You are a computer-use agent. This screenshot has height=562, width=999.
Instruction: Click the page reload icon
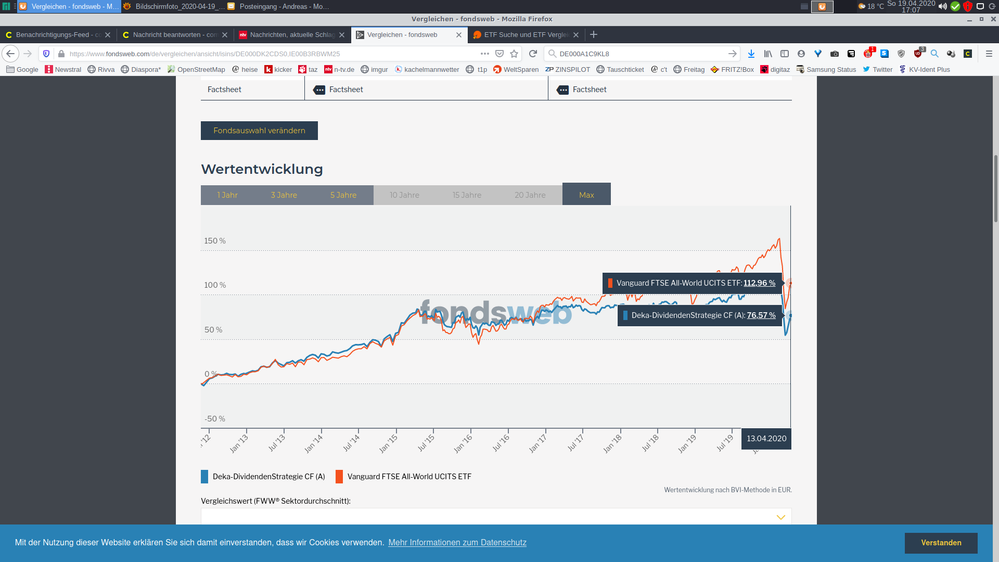pyautogui.click(x=534, y=53)
